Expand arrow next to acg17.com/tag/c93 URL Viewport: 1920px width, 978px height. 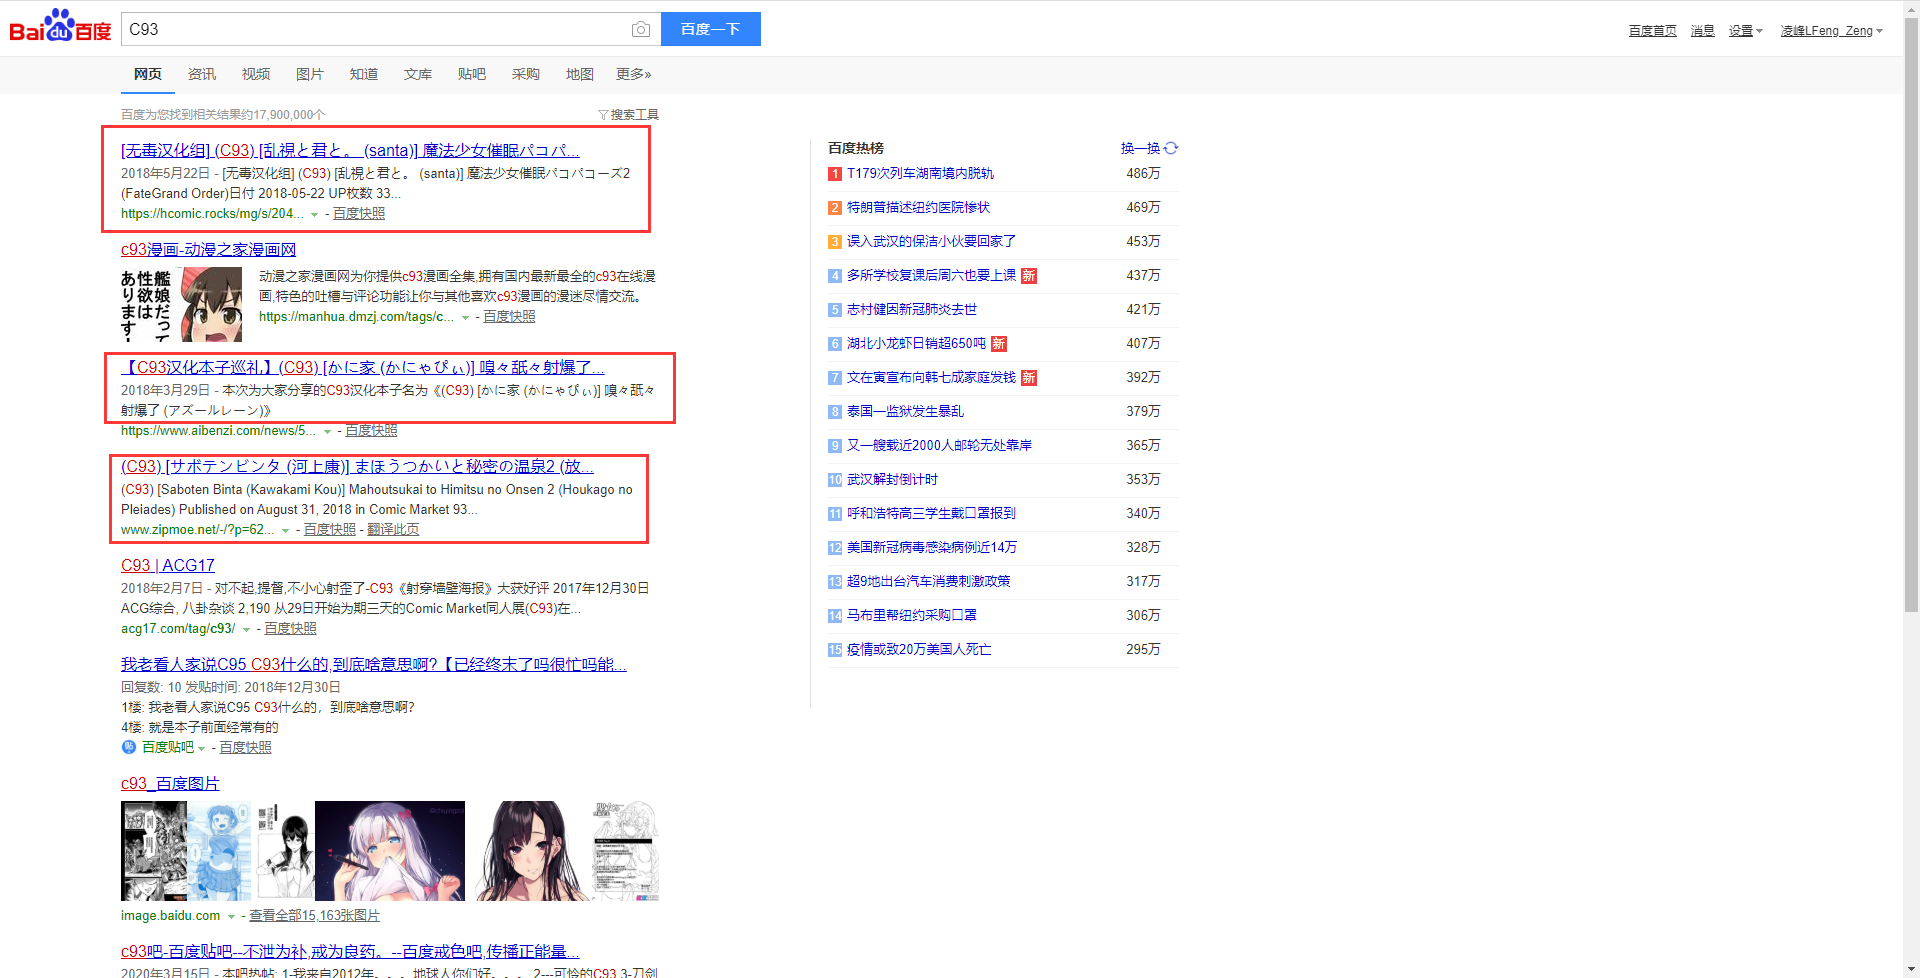point(246,630)
